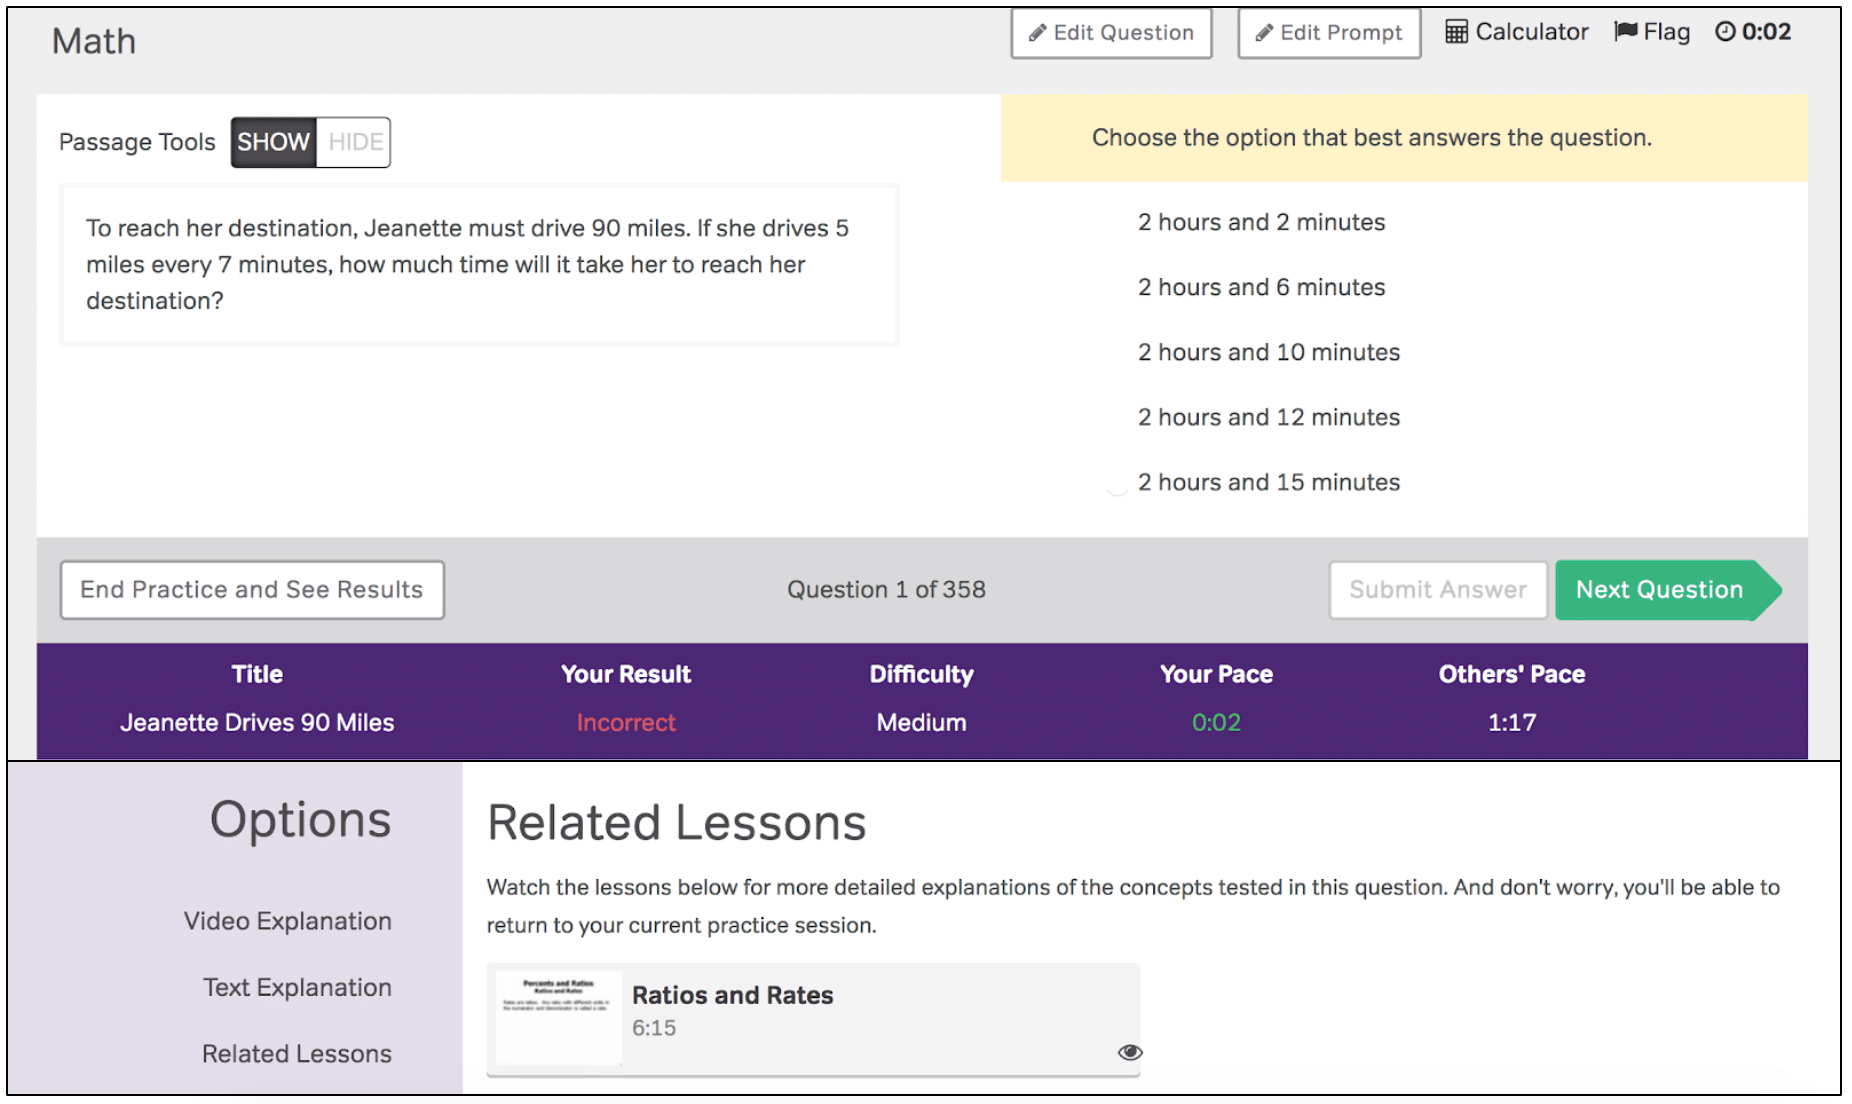Select answer 2 hours and 12 minutes
The height and width of the screenshot is (1104, 1852).
pos(1268,417)
